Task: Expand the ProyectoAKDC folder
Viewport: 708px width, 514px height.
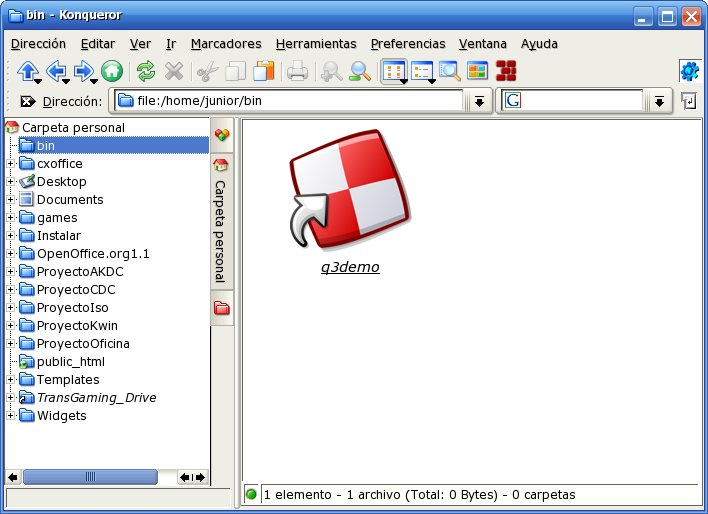Action: (10, 272)
